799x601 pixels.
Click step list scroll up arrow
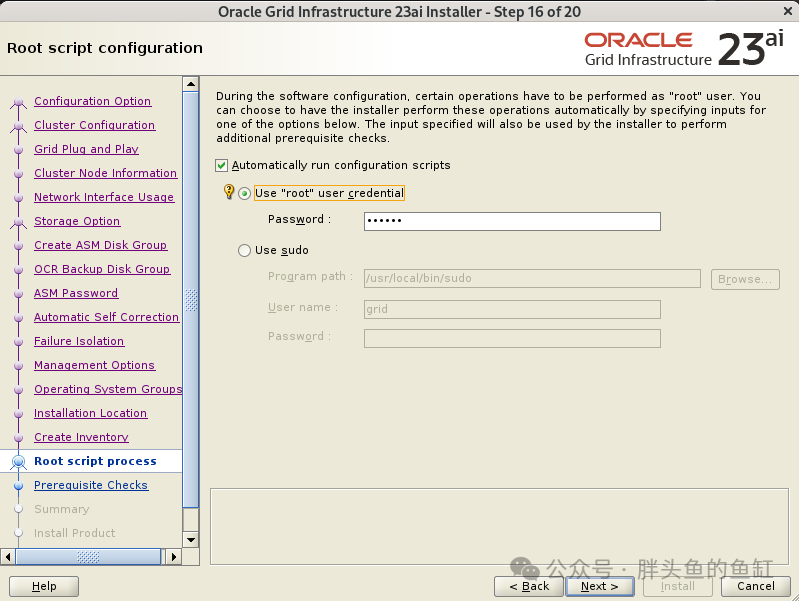pyautogui.click(x=191, y=84)
